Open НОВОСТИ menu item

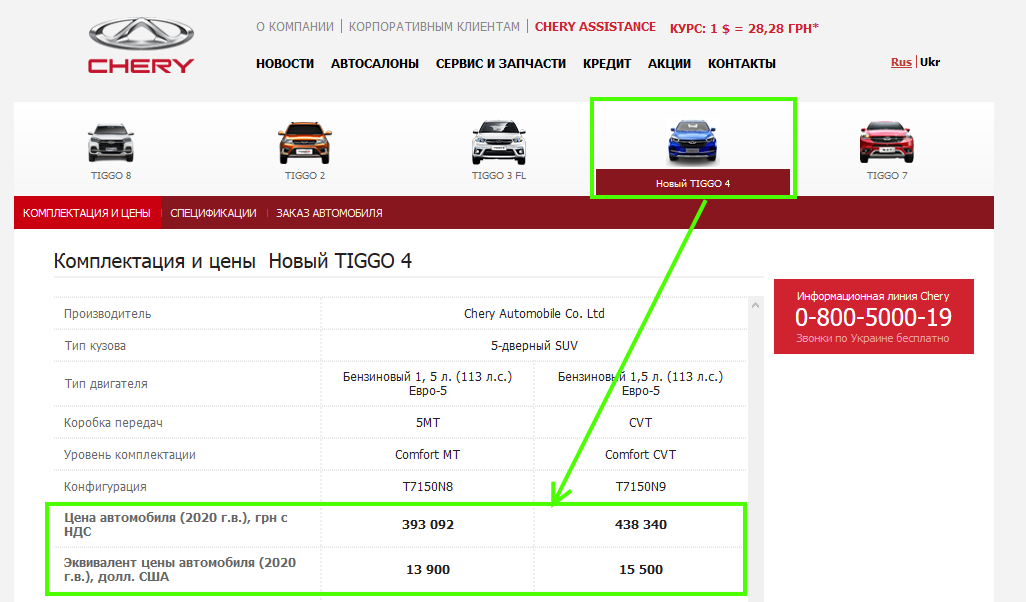(x=285, y=63)
